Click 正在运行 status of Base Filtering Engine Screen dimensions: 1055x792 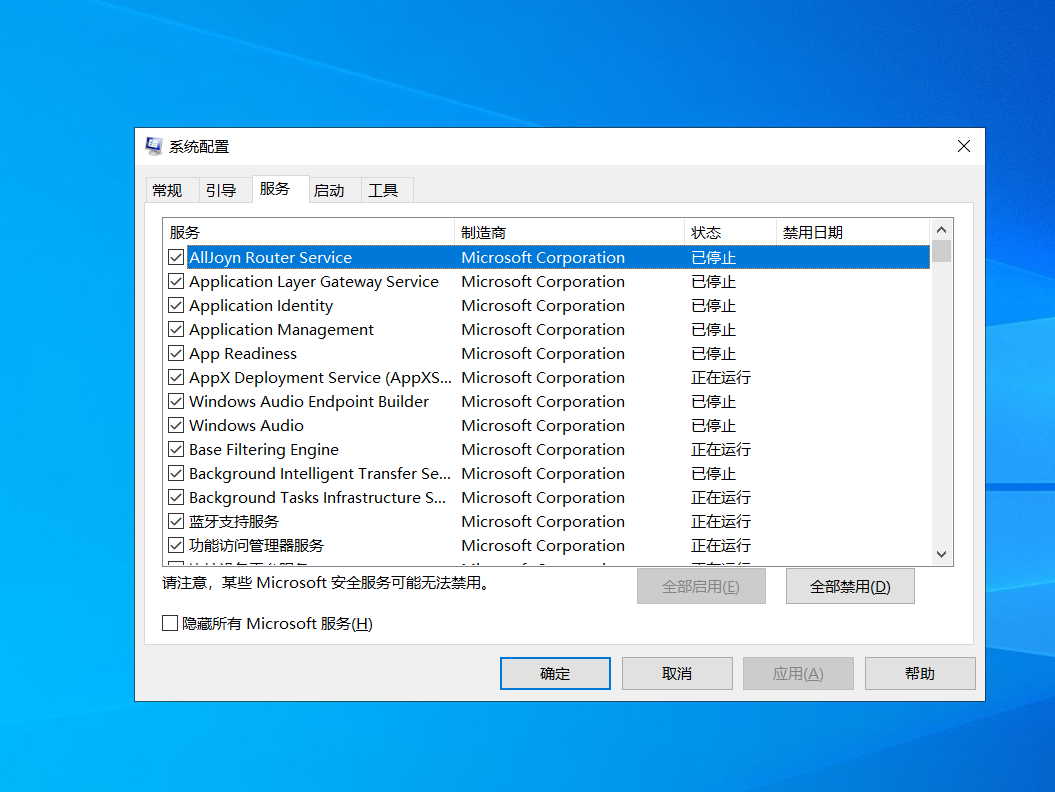click(721, 449)
